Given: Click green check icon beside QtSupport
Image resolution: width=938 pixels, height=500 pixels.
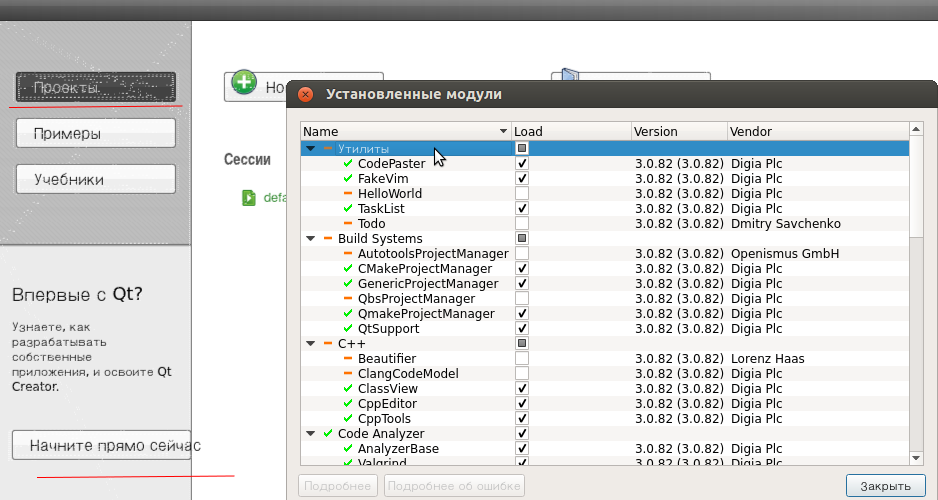Looking at the screenshot, I should pos(348,328).
